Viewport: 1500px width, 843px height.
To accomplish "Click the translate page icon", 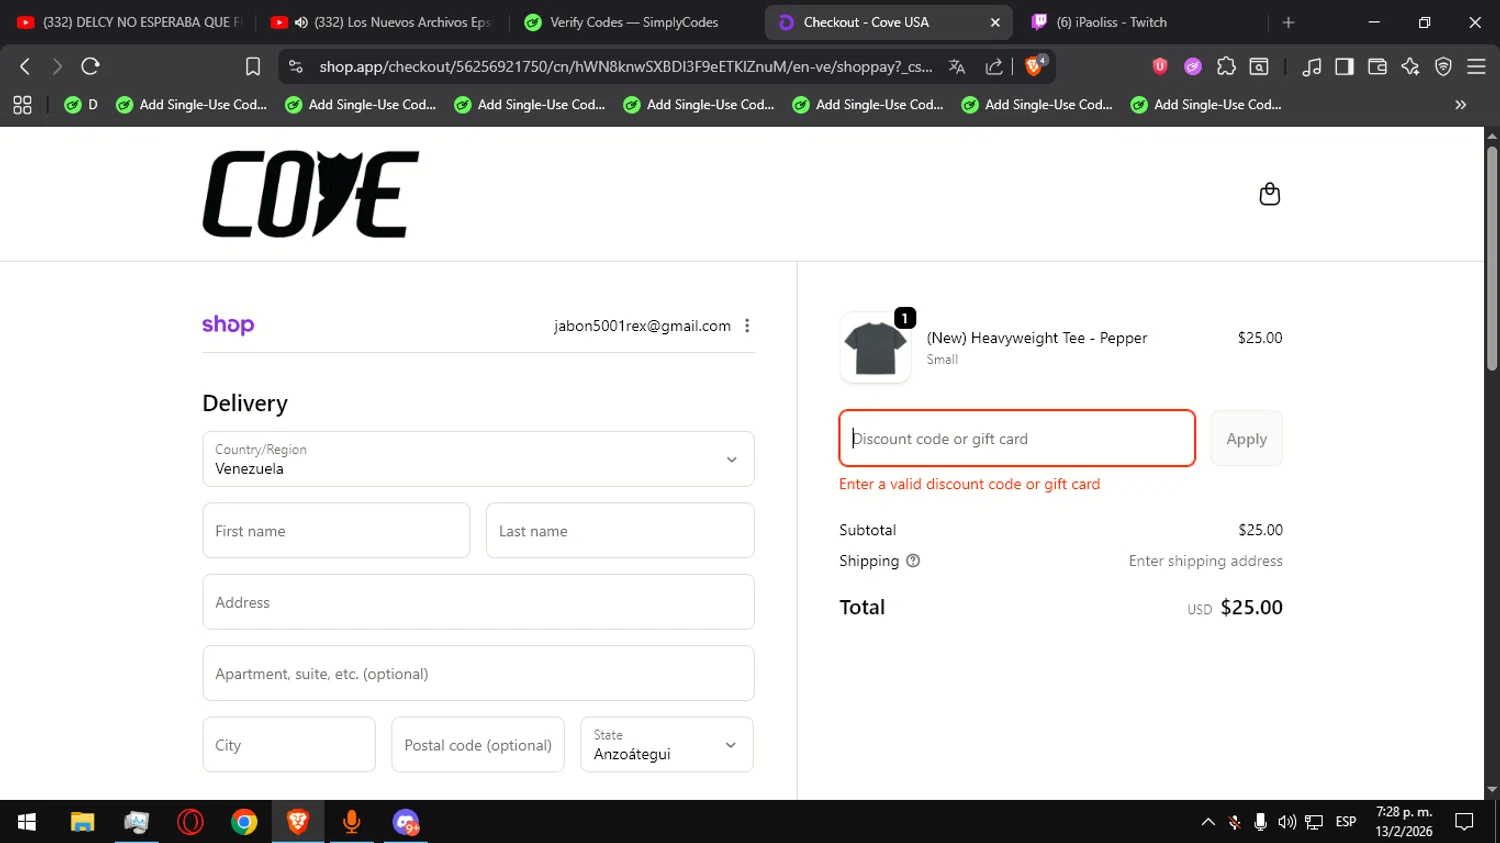I will (957, 66).
